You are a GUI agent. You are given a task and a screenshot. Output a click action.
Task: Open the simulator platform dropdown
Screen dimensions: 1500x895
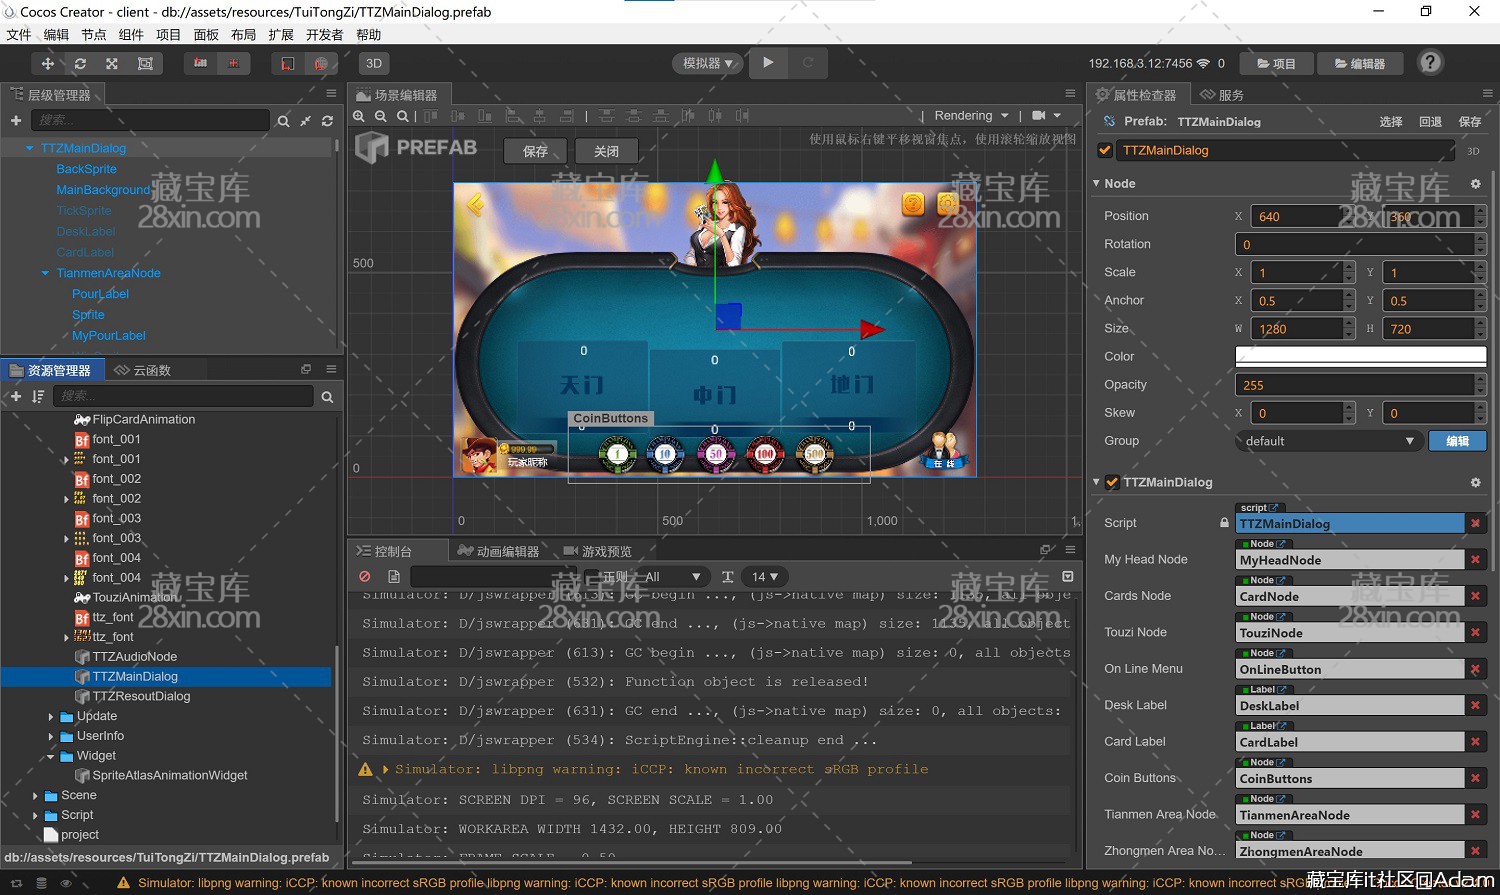[x=708, y=63]
